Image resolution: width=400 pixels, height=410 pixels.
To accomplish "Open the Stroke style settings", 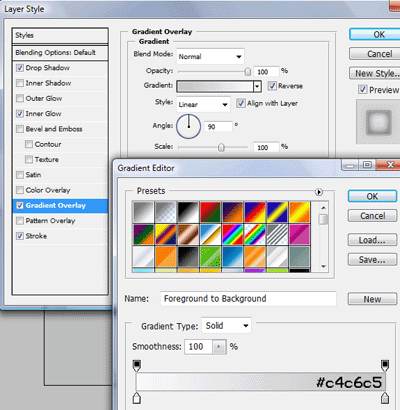I will click(36, 236).
